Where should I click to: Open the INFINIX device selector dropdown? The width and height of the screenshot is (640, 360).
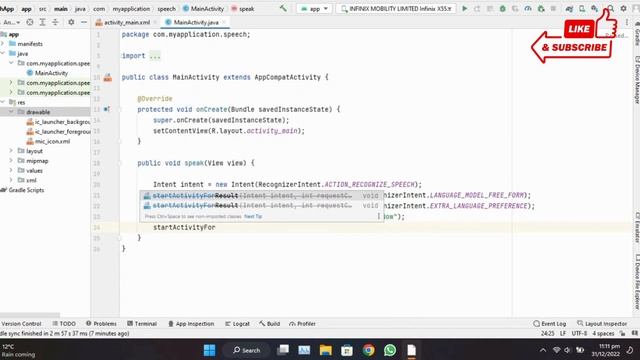[396, 8]
